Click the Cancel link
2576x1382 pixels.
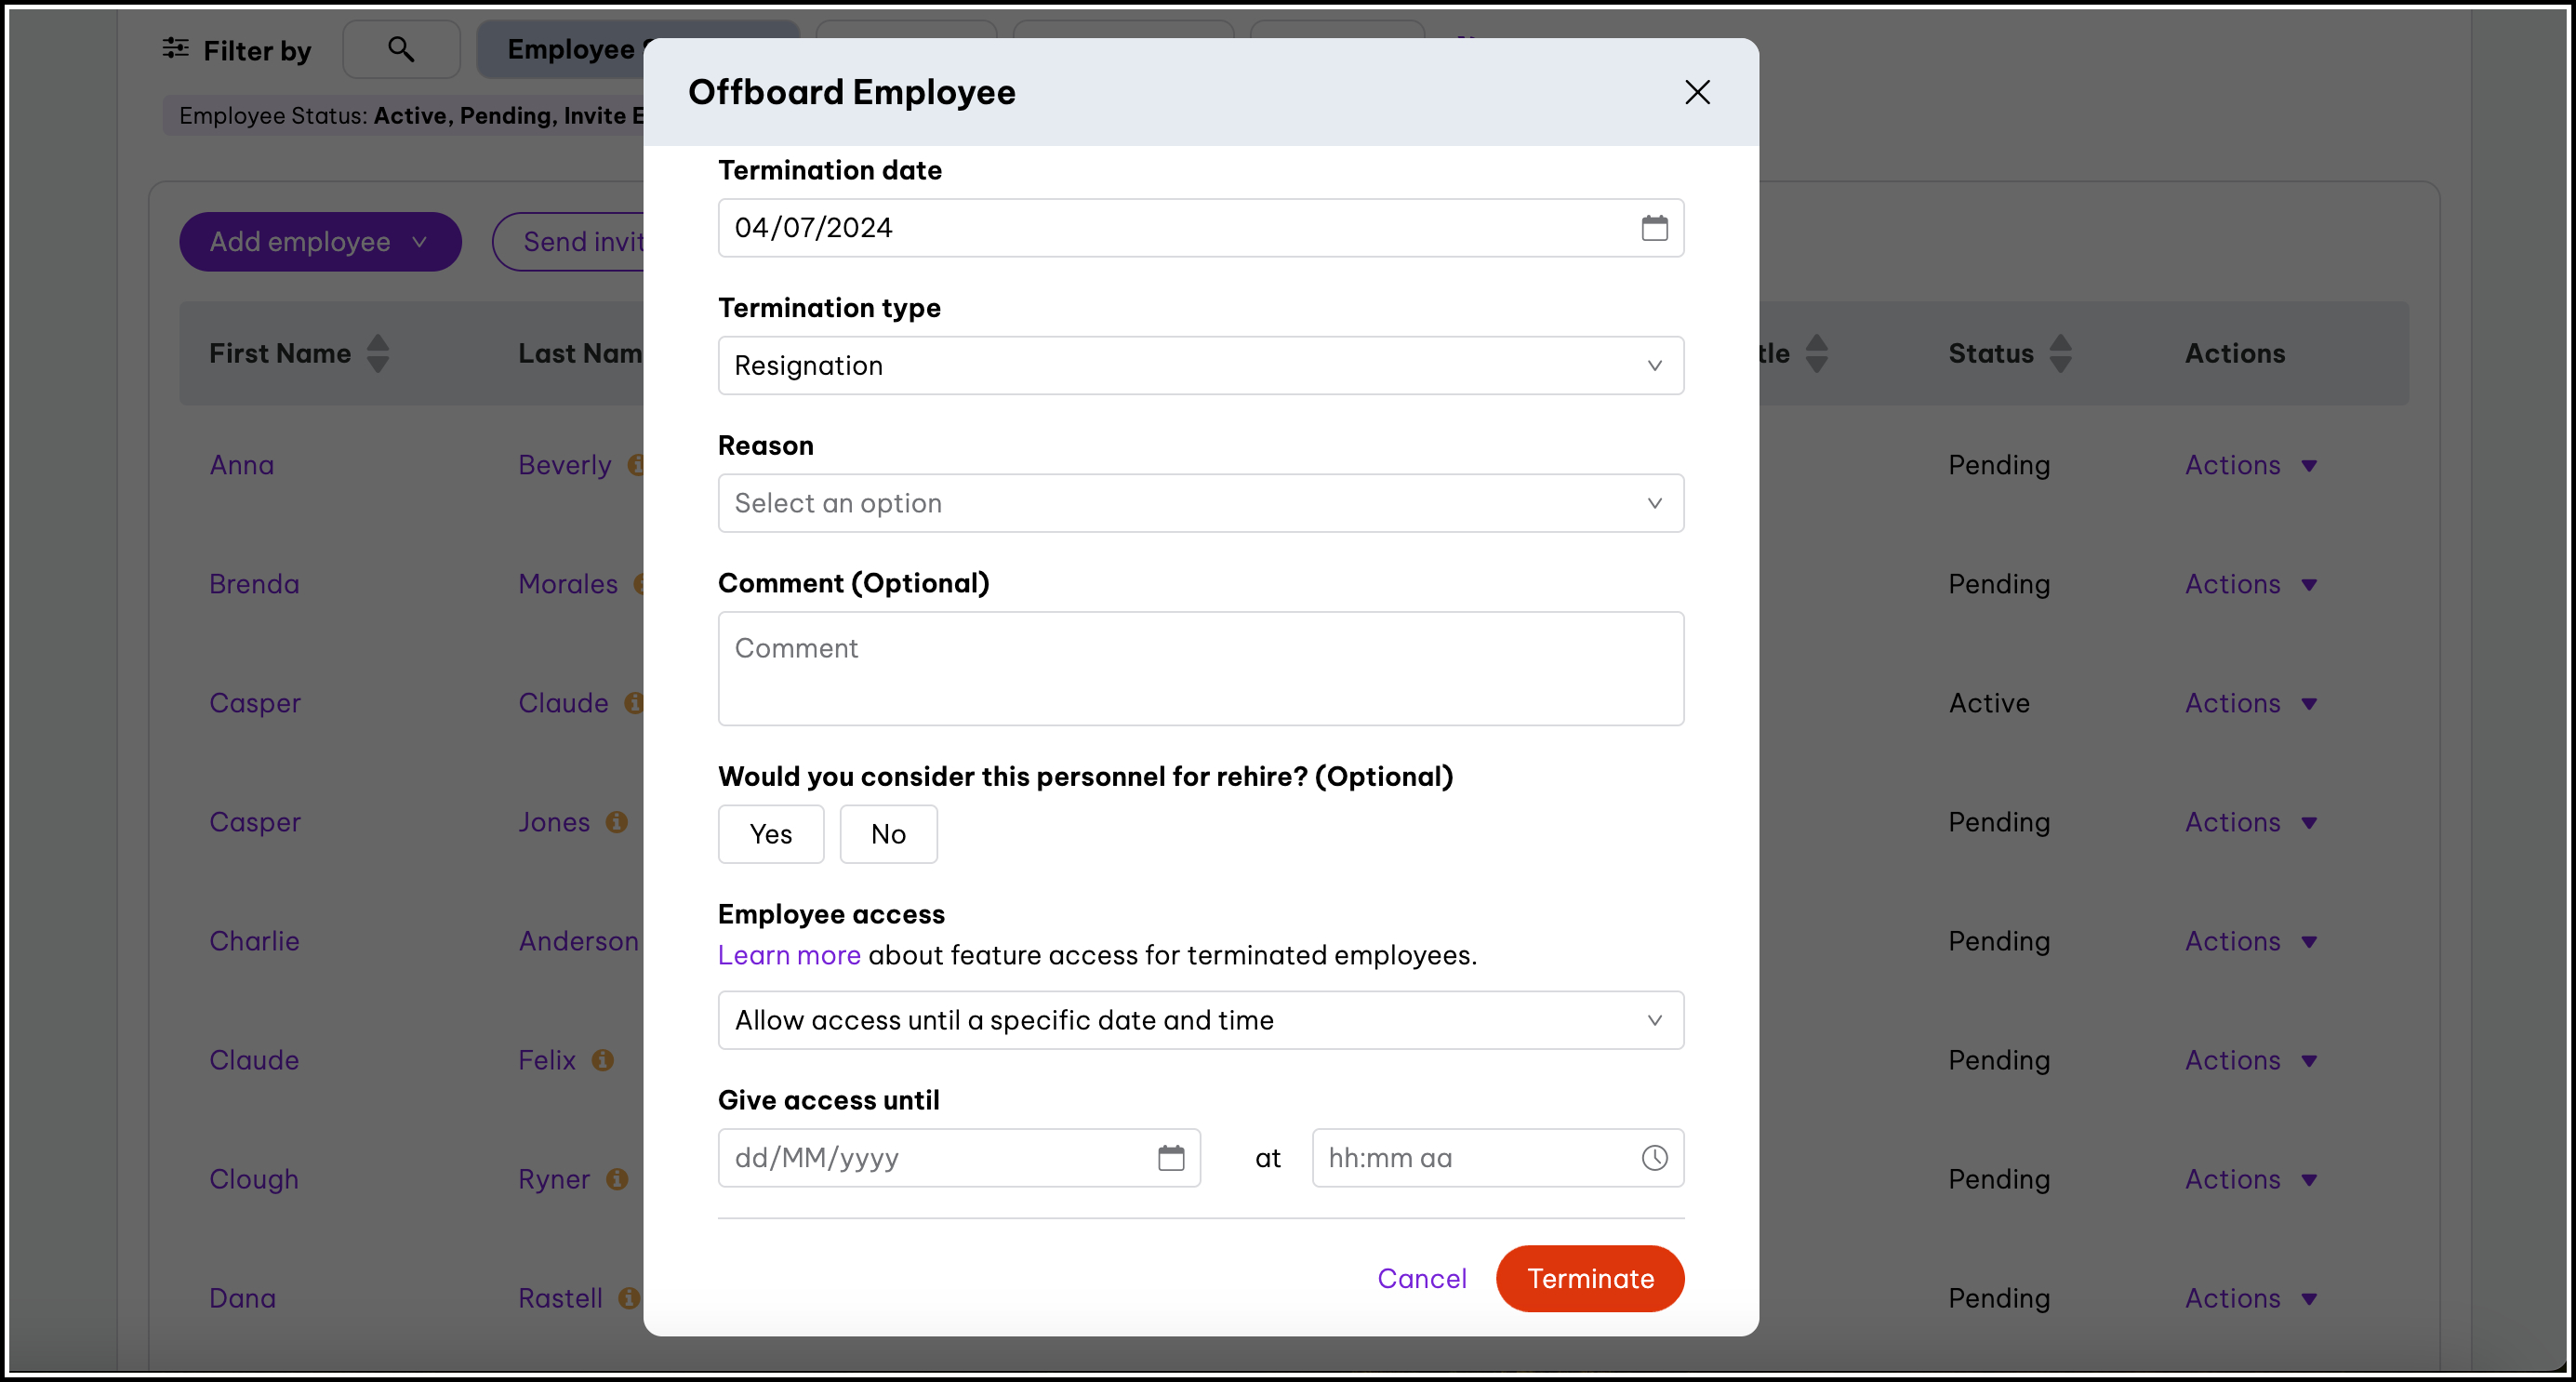click(x=1421, y=1278)
